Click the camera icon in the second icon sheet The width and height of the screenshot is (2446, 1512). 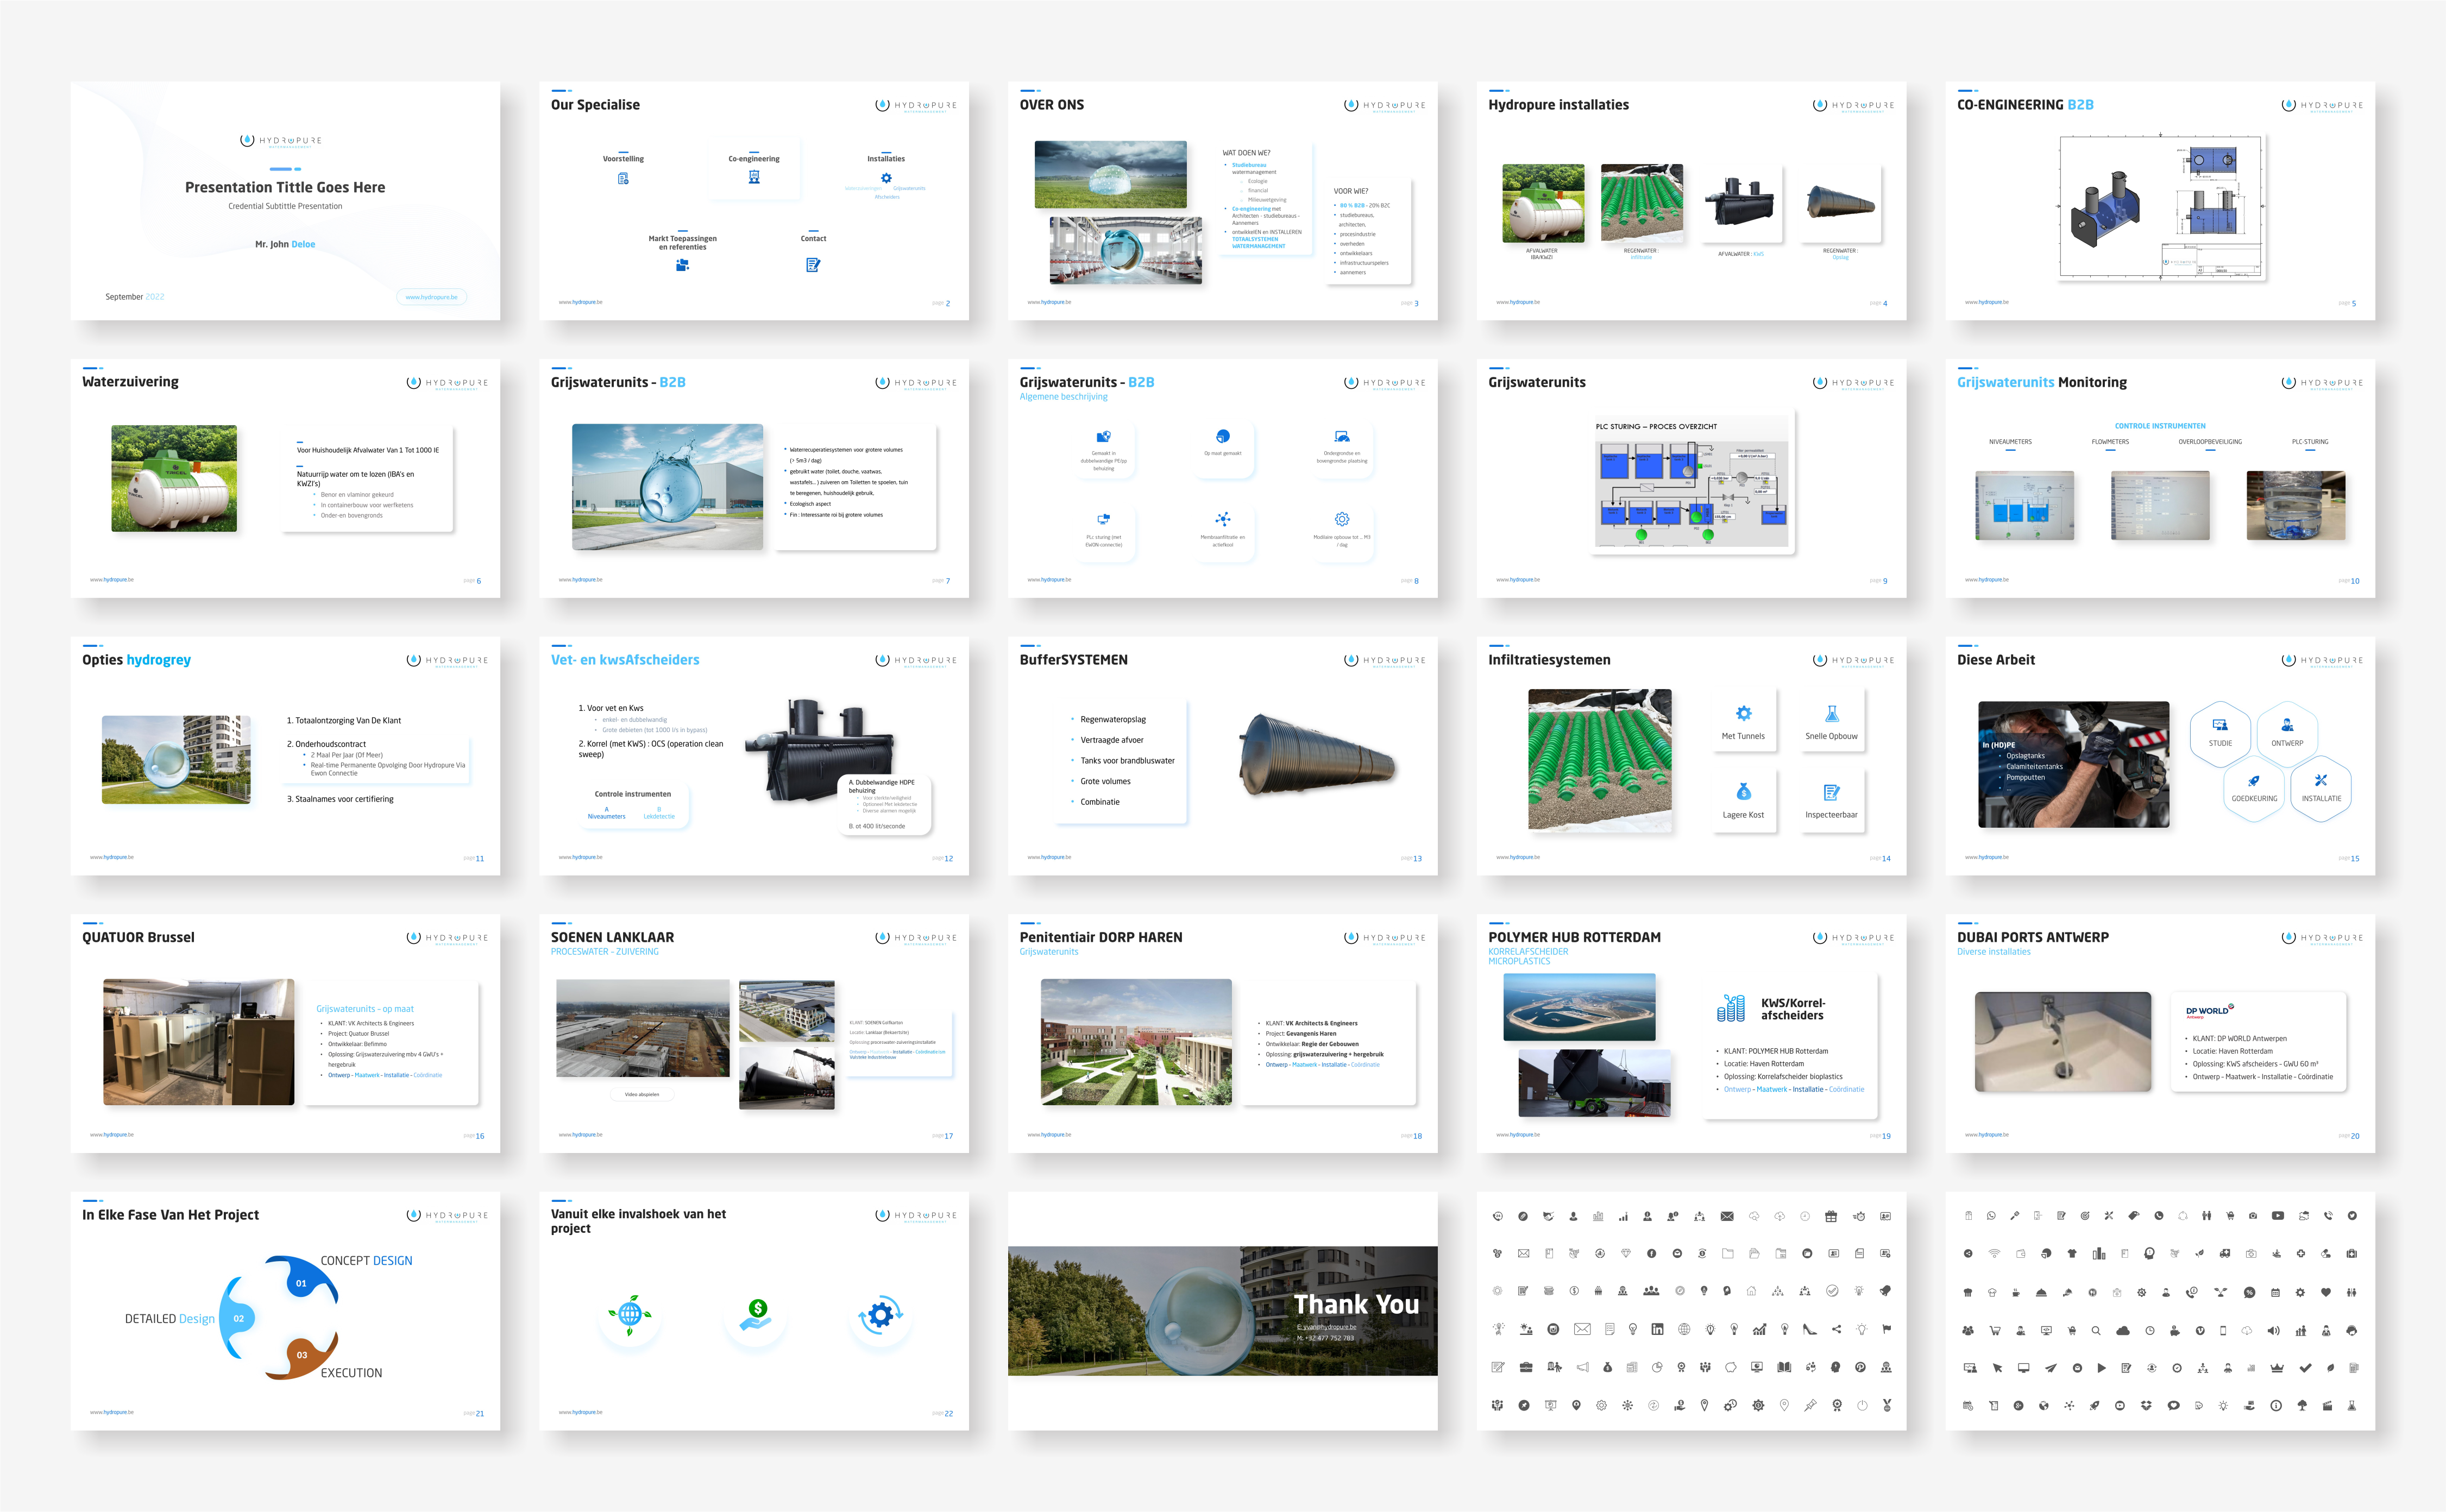[x=2253, y=1215]
